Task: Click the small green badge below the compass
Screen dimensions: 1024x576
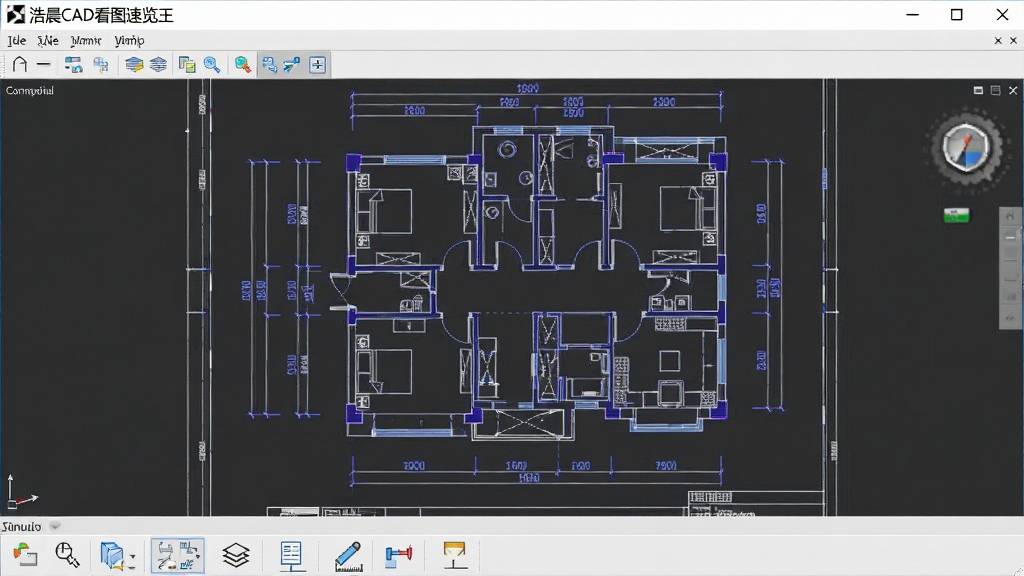Action: click(956, 215)
